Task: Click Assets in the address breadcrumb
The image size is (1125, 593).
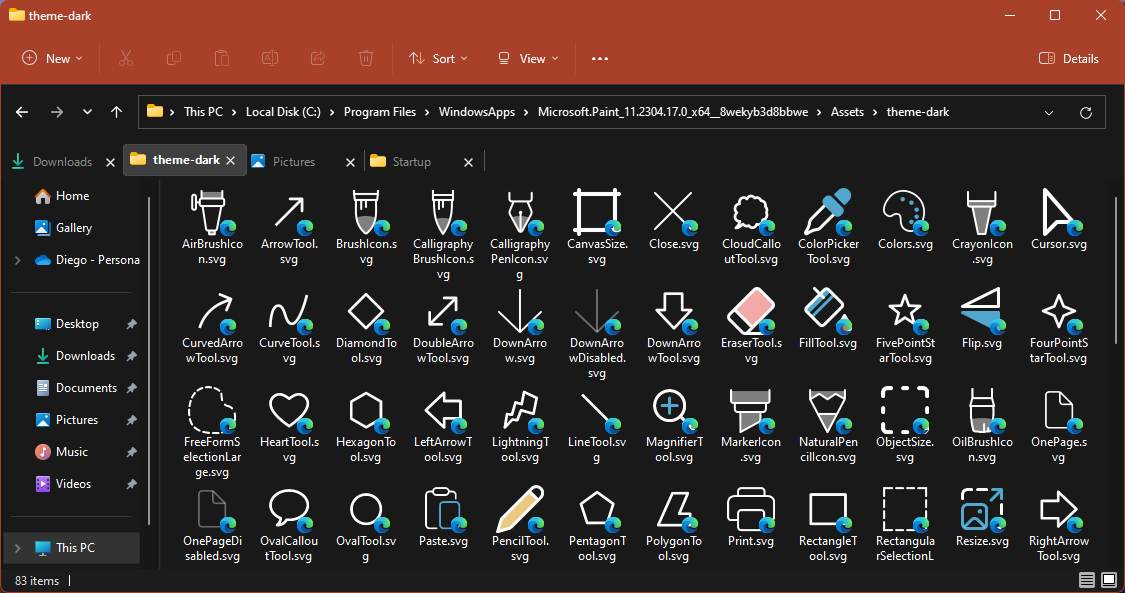Action: [847, 112]
